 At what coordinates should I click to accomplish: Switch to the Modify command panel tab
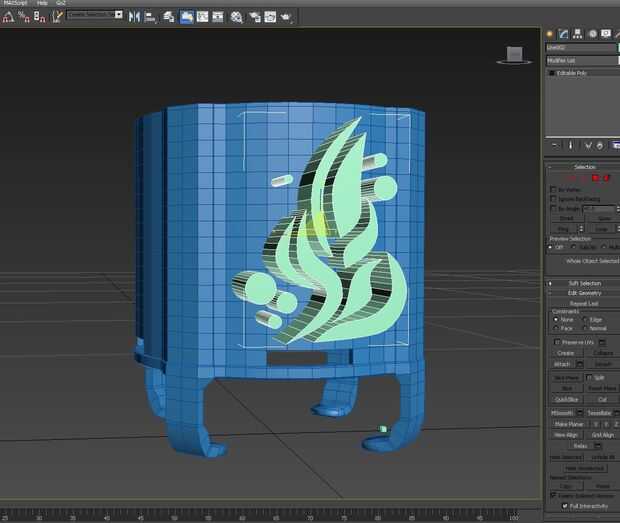[x=563, y=34]
